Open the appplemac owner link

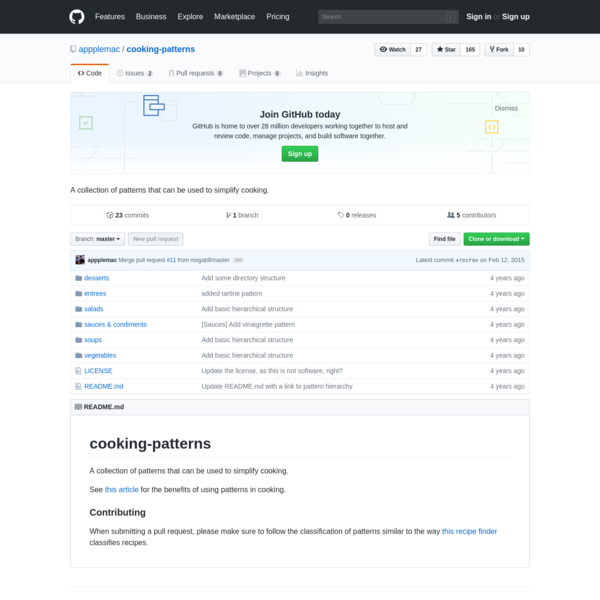(x=99, y=49)
